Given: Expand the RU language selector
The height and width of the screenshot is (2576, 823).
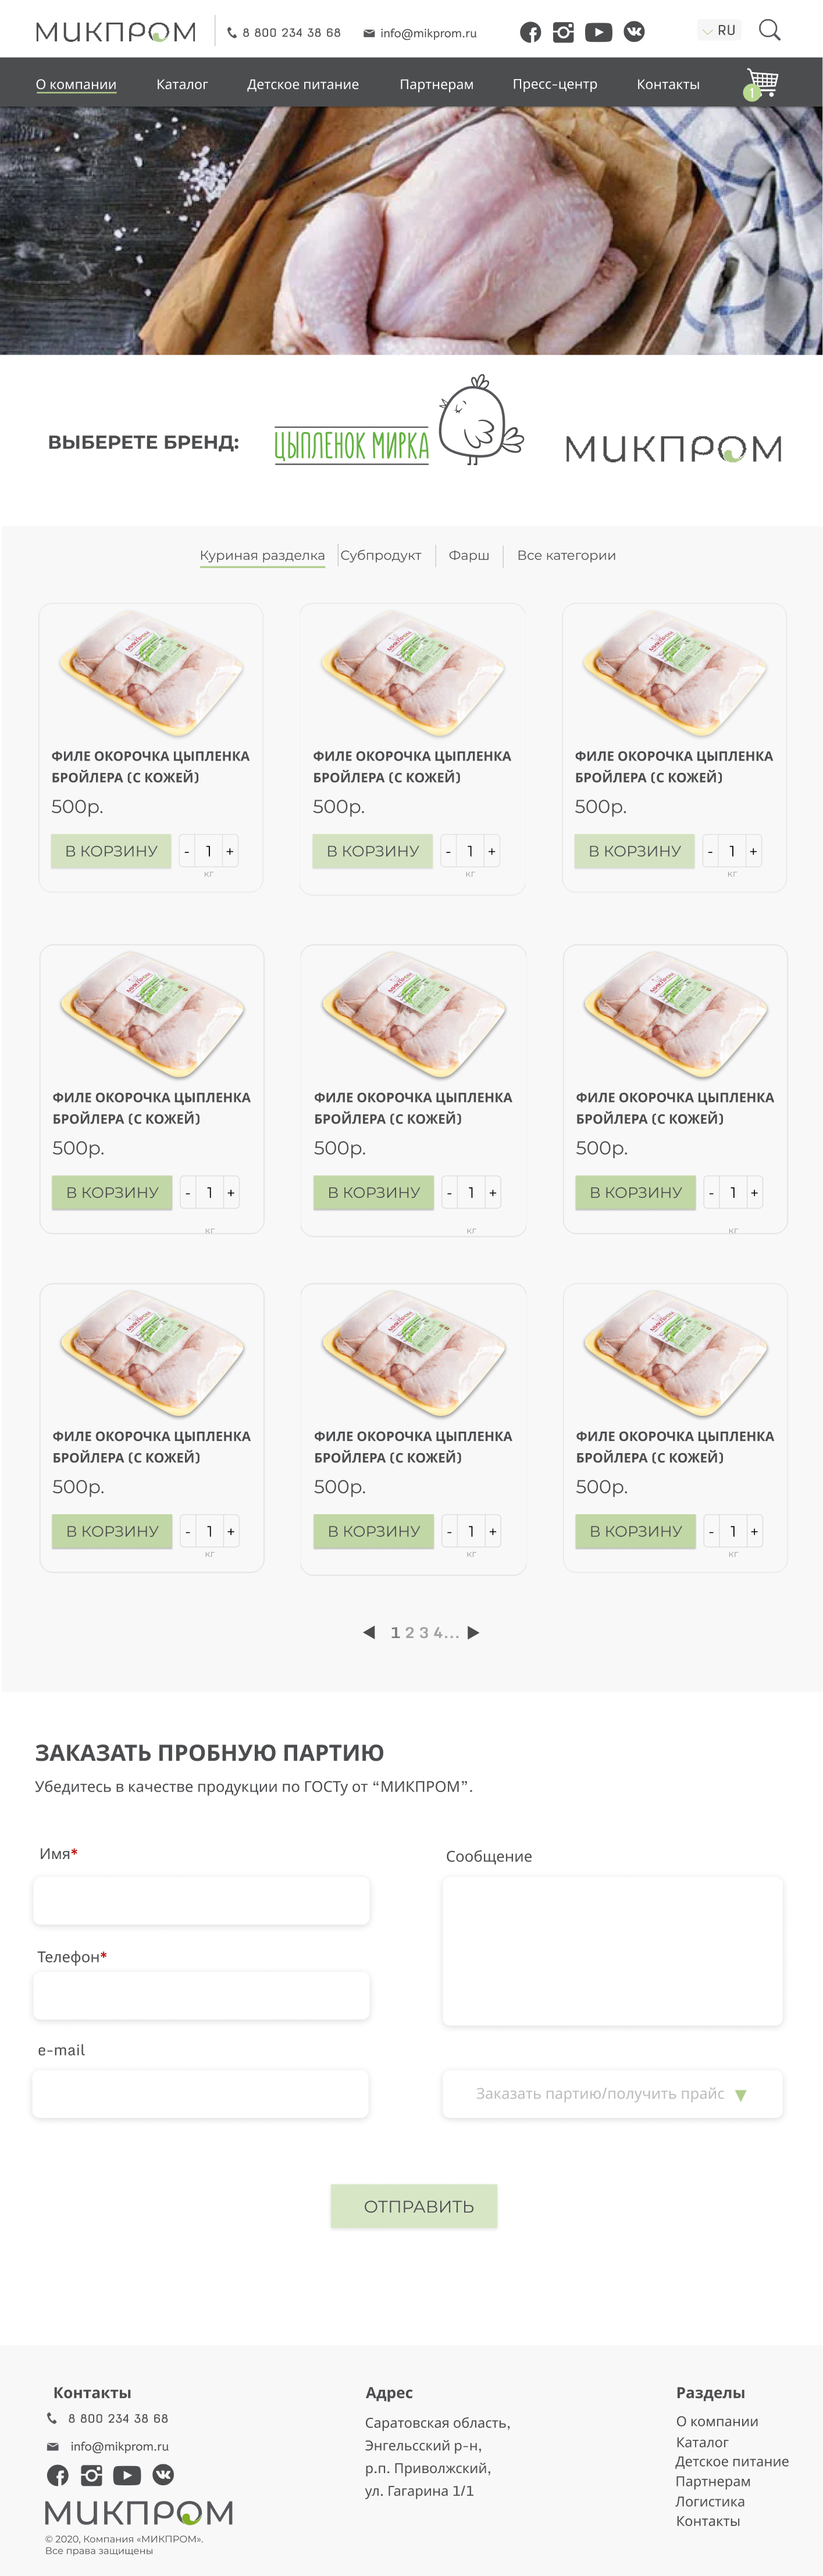Looking at the screenshot, I should click(x=719, y=31).
